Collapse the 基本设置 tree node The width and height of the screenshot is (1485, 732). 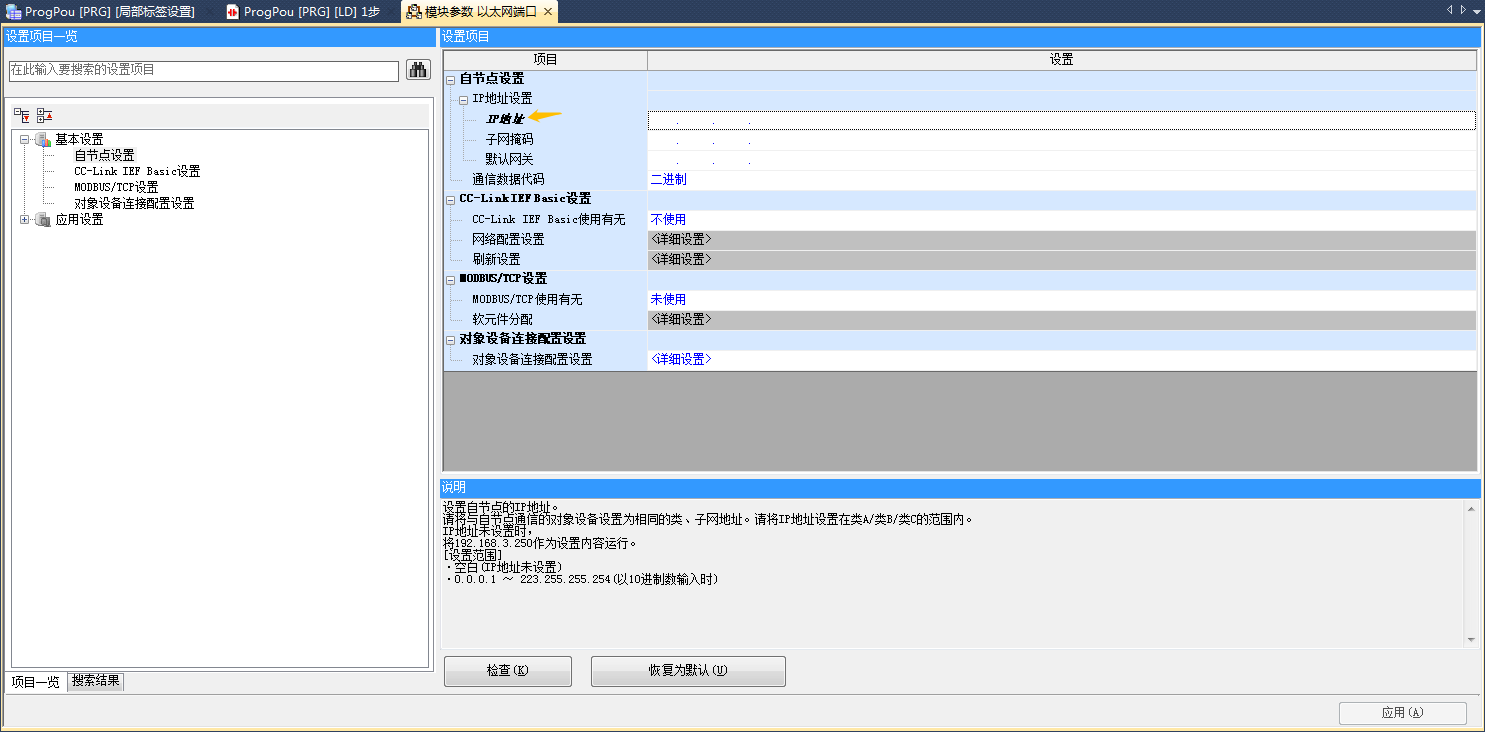pyautogui.click(x=25, y=139)
